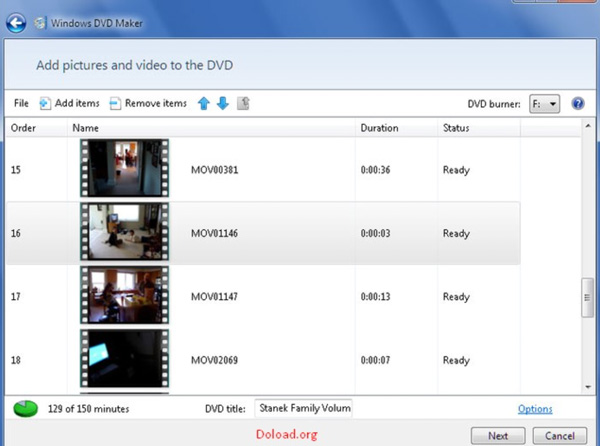The height and width of the screenshot is (446, 600).
Task: Click into the DVD title field
Action: pos(303,409)
